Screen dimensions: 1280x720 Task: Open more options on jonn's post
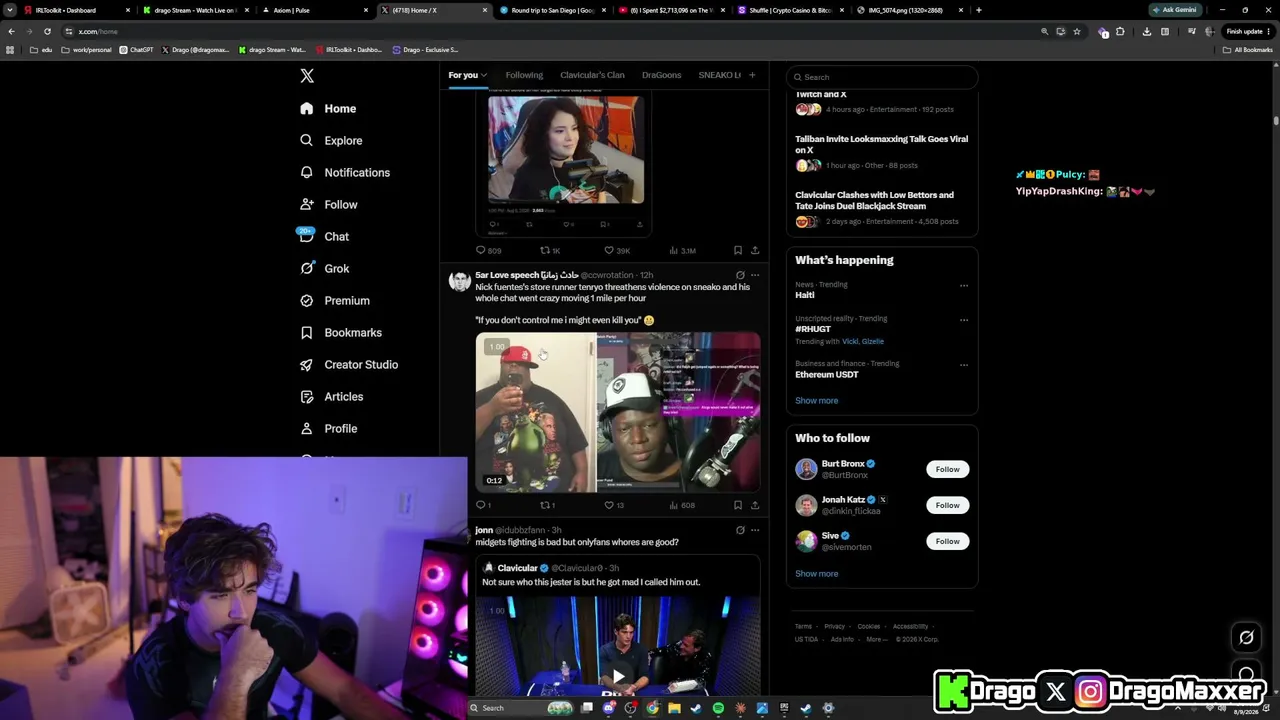click(755, 530)
